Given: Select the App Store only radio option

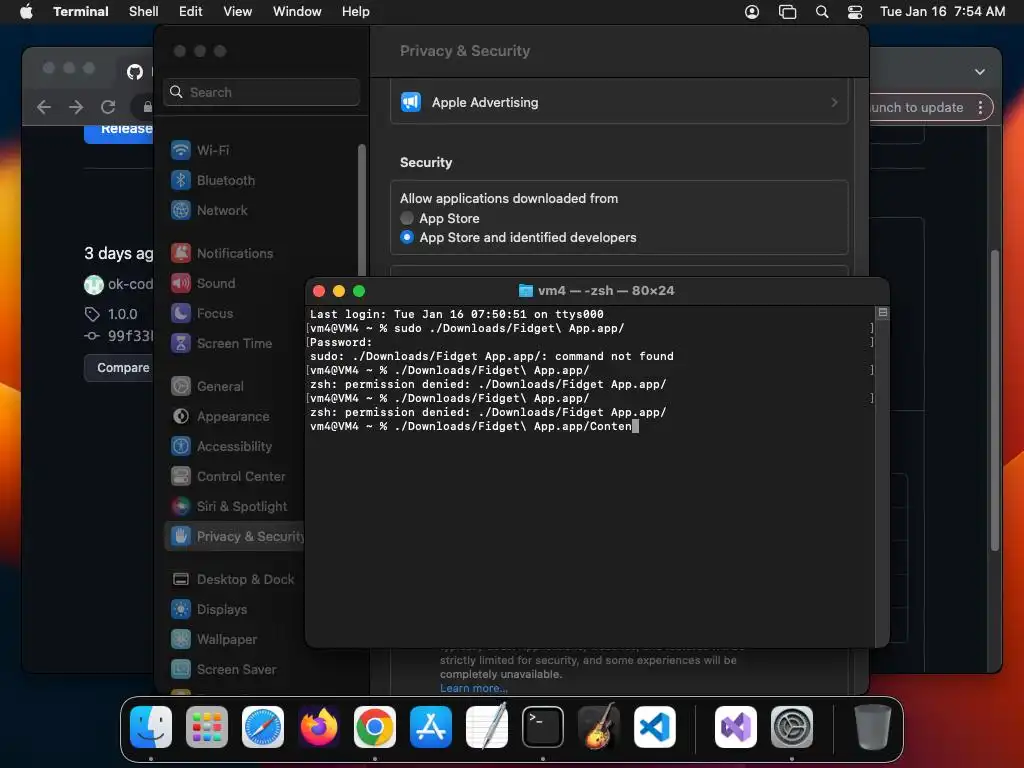Looking at the screenshot, I should point(407,218).
